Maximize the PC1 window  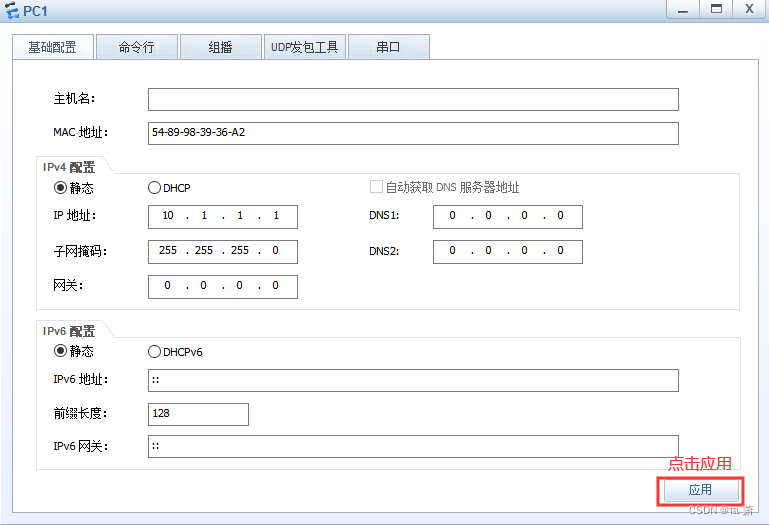coord(716,9)
